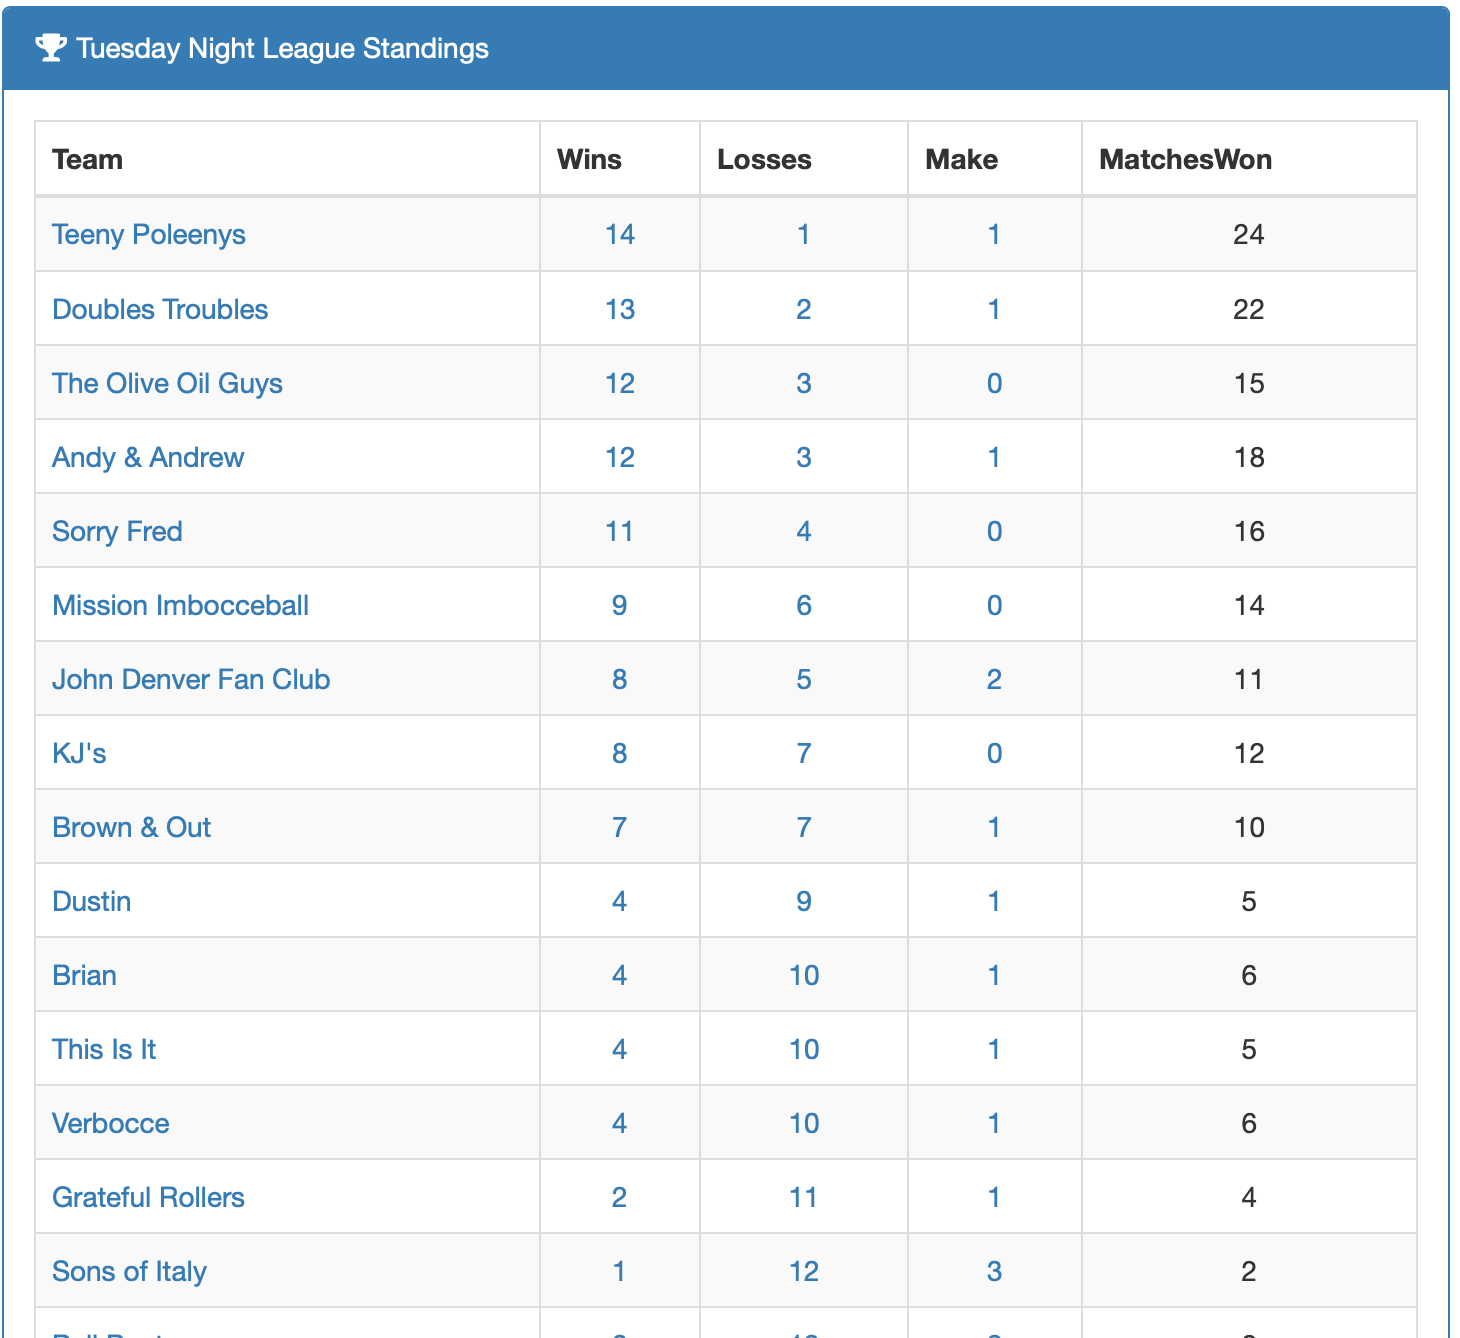This screenshot has width=1460, height=1338.
Task: Open John Denver Fan Club link
Action: (191, 679)
